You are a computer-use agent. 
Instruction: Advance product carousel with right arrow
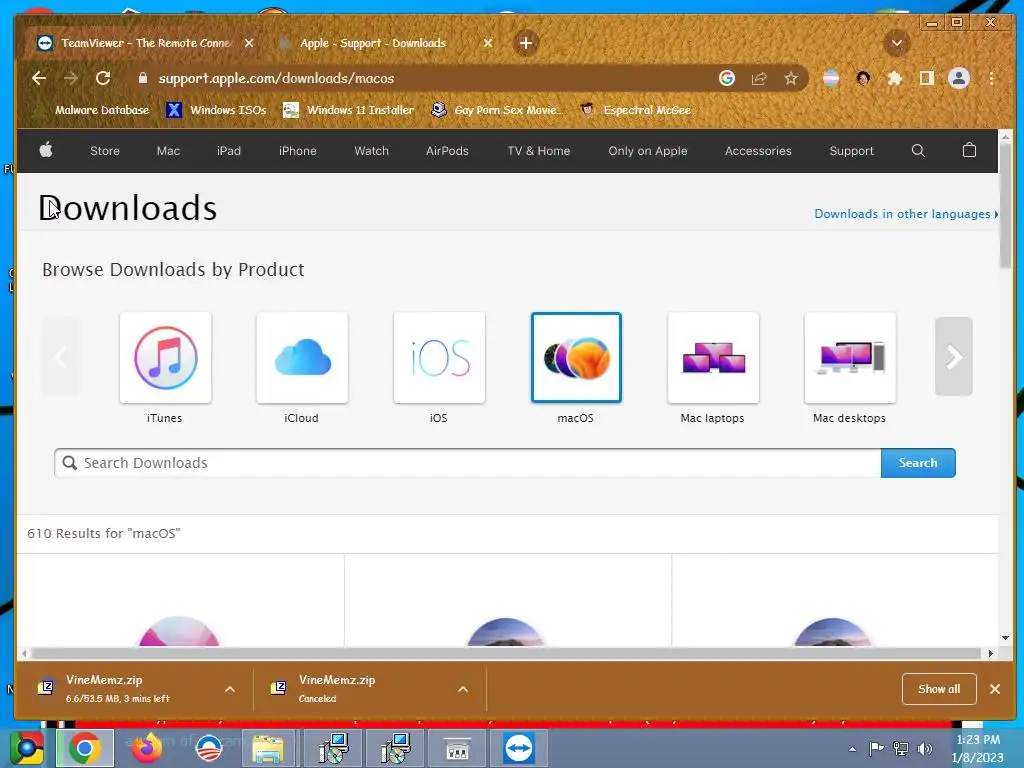(953, 357)
